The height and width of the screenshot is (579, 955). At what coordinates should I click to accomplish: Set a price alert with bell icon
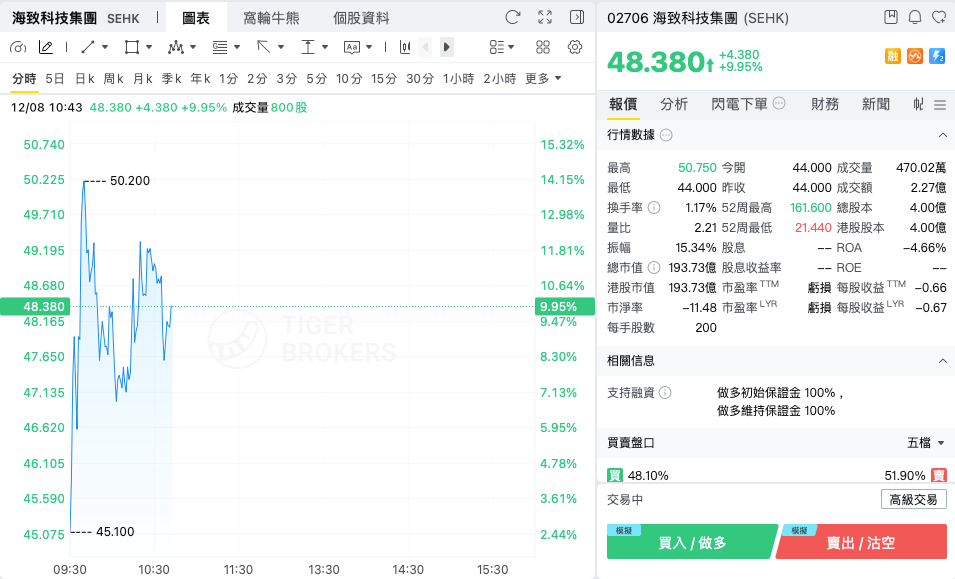point(915,17)
